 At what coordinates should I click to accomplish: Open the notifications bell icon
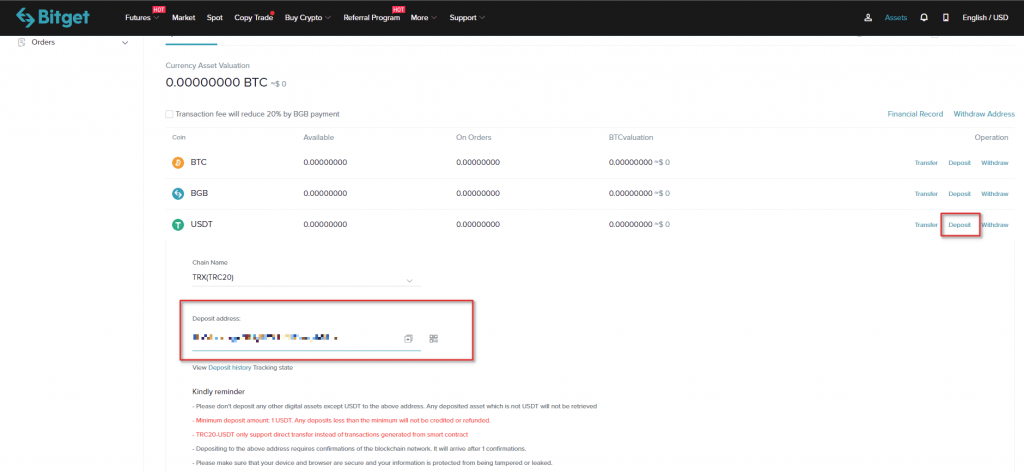pos(923,18)
